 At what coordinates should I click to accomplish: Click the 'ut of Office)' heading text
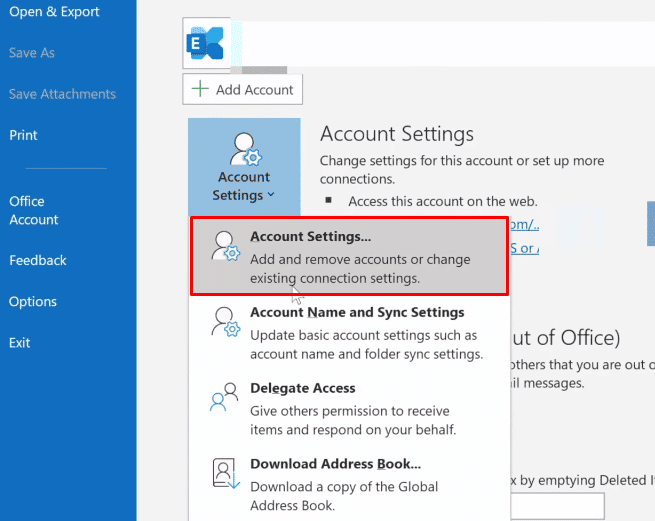[566, 338]
